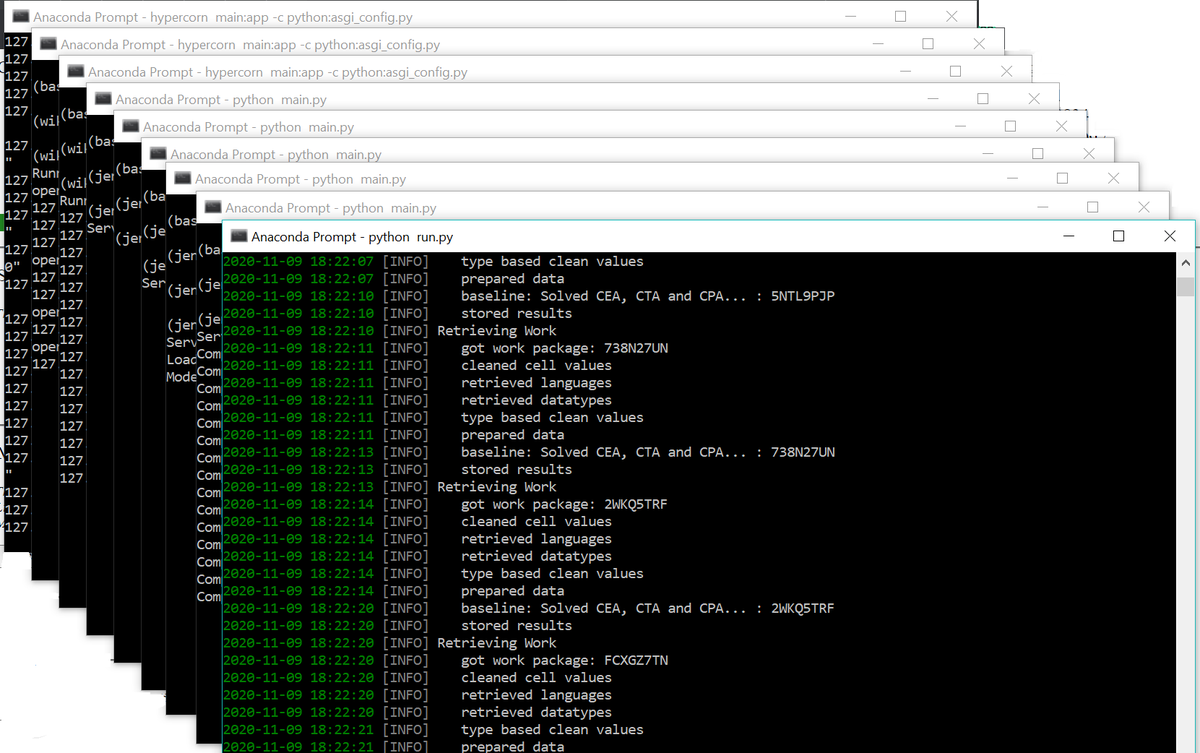
Task: Click 'stored results' logged at 18:22:13
Action: 516,469
